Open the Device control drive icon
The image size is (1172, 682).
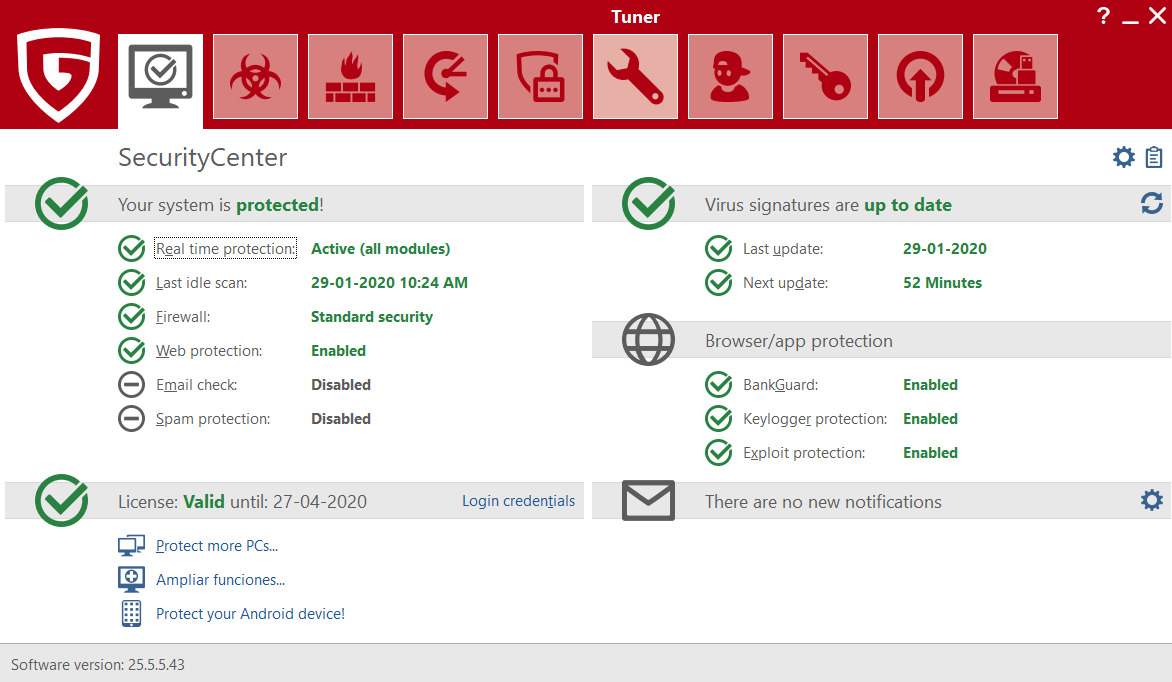click(x=1015, y=76)
